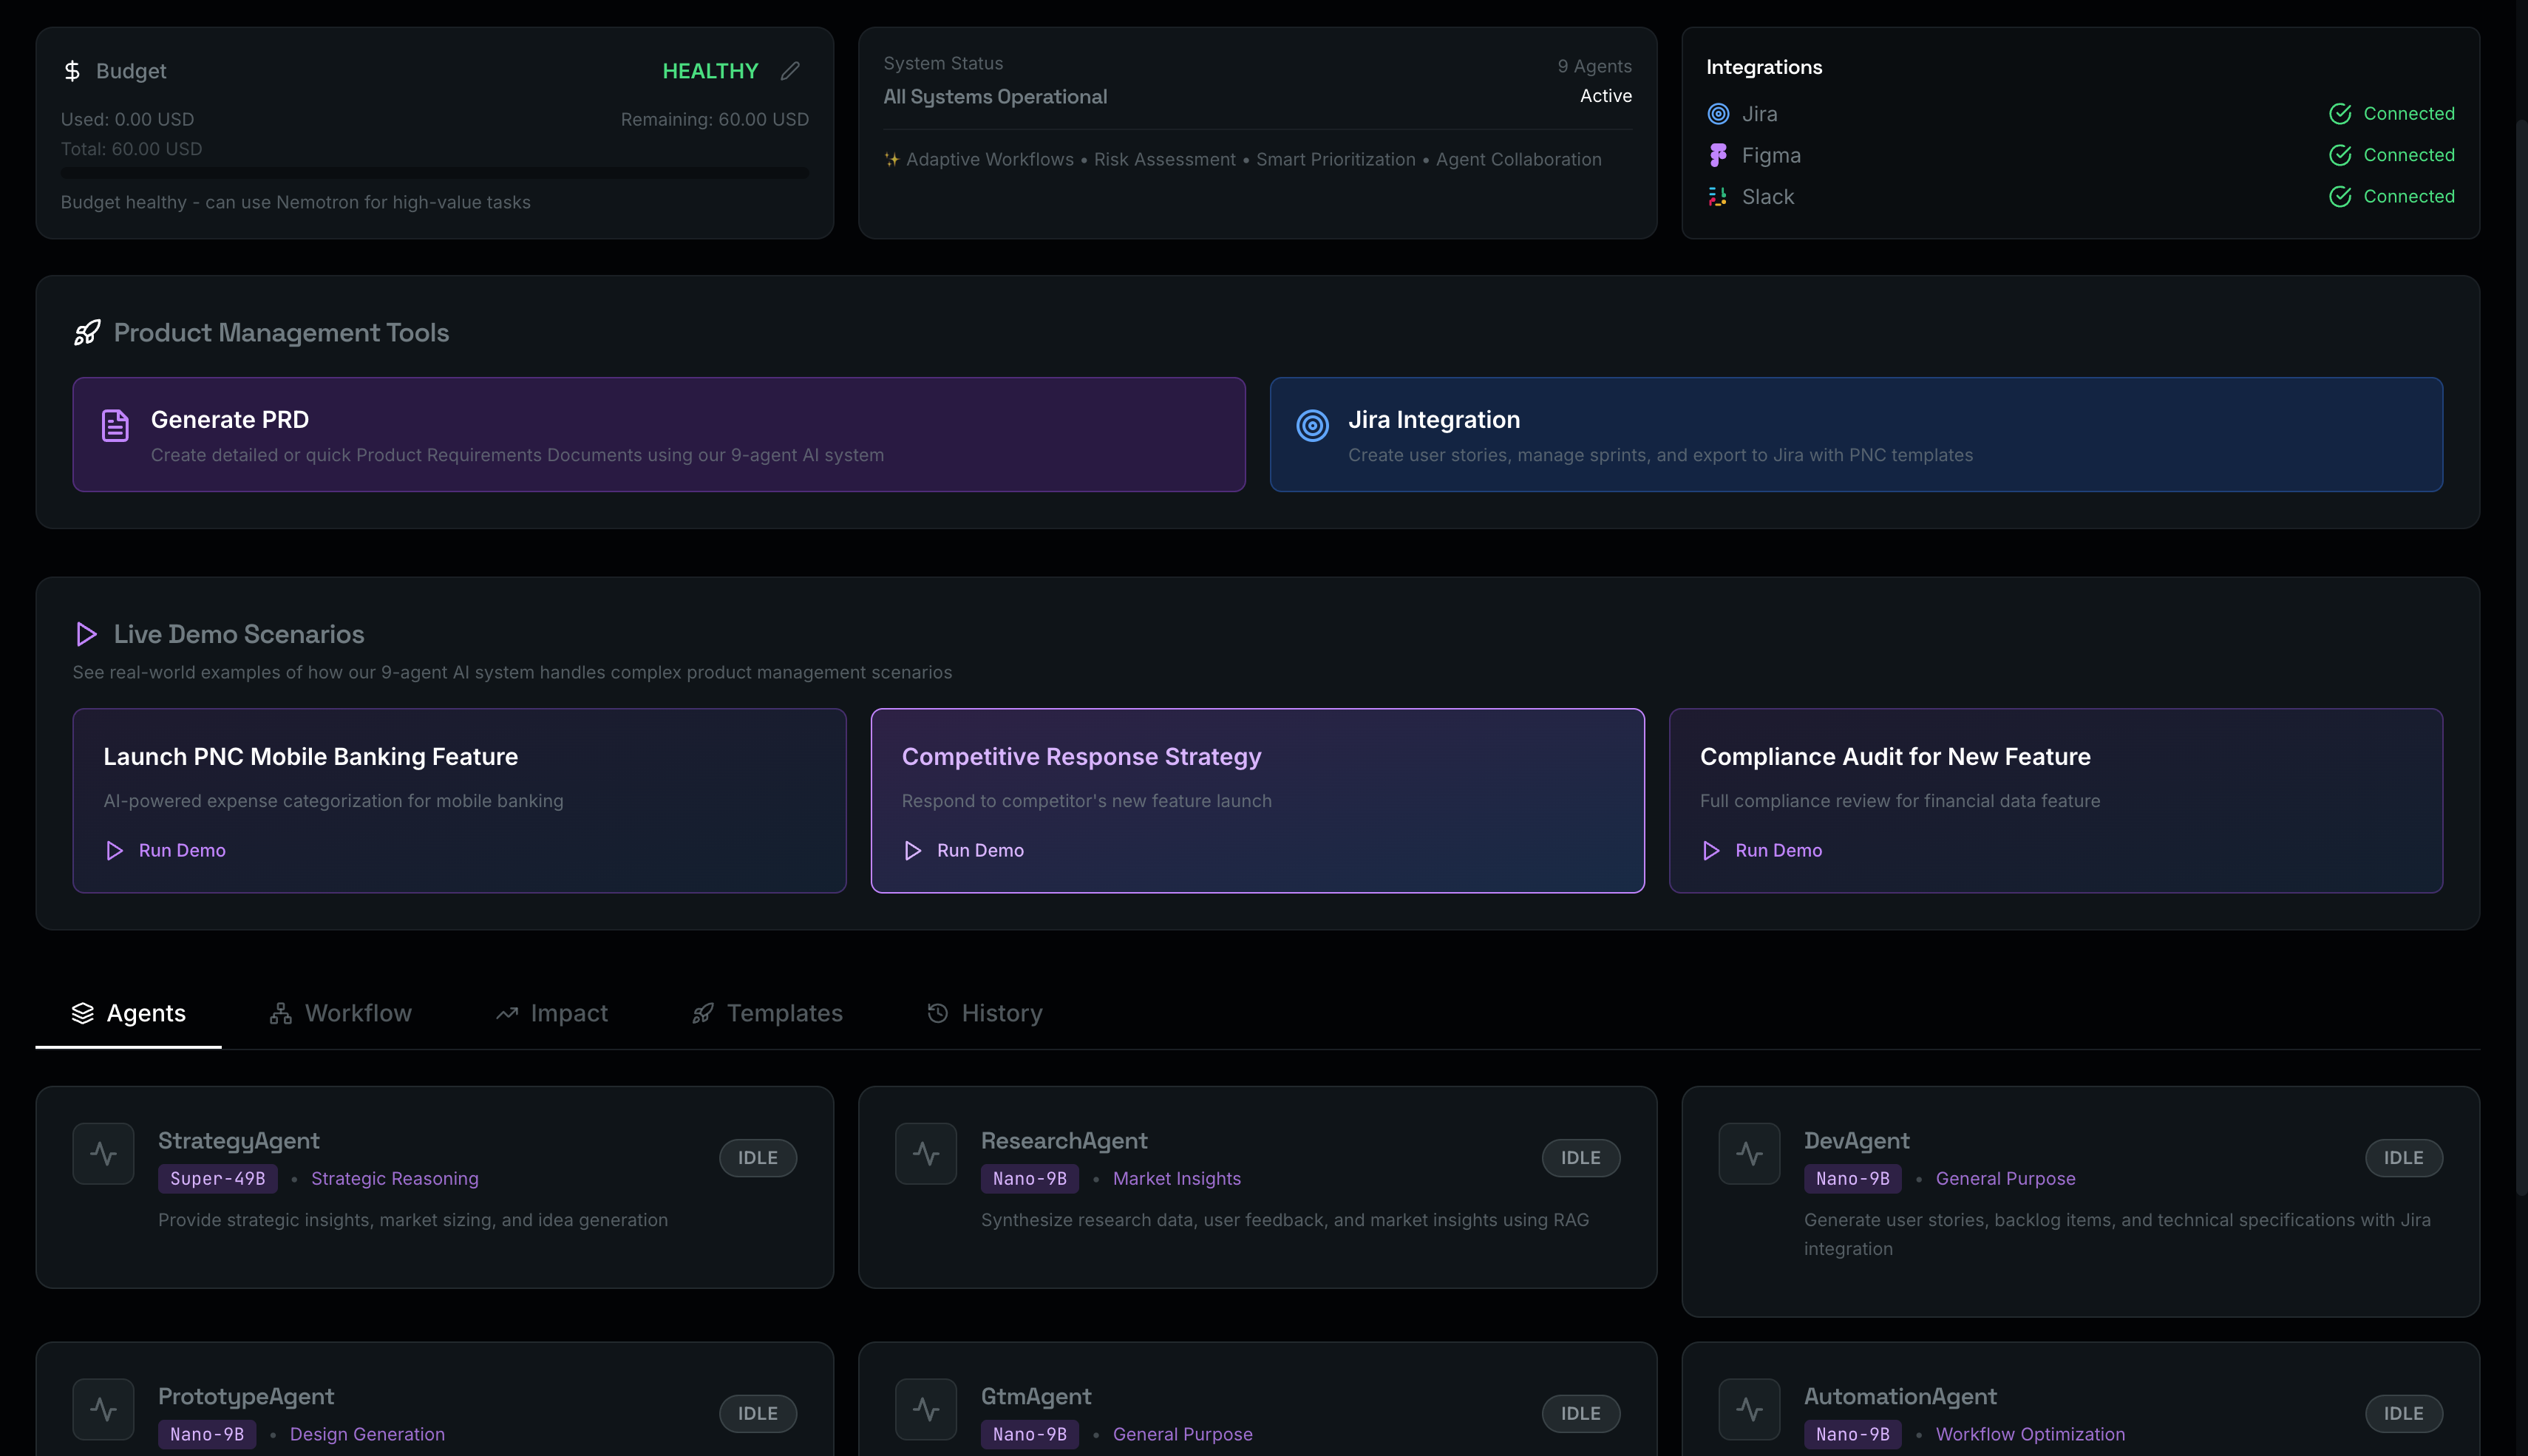Click the Jira Integration target icon
This screenshot has width=2528, height=1456.
[x=1312, y=425]
